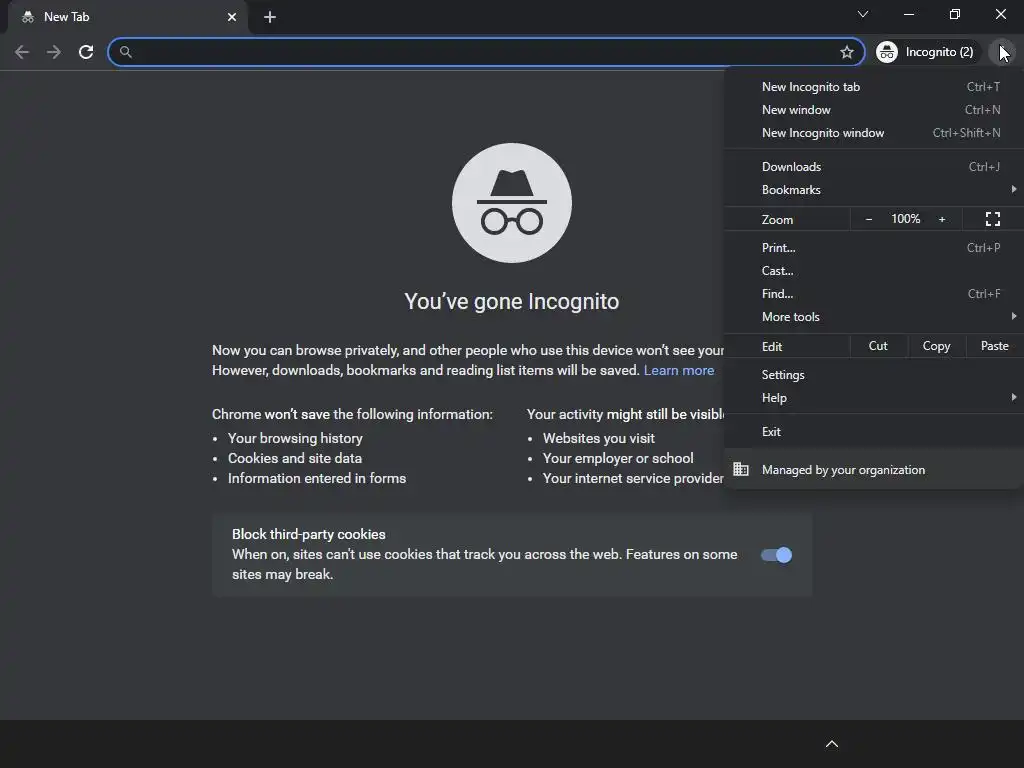Increase zoom with plus button
This screenshot has width=1024, height=768.
(942, 219)
